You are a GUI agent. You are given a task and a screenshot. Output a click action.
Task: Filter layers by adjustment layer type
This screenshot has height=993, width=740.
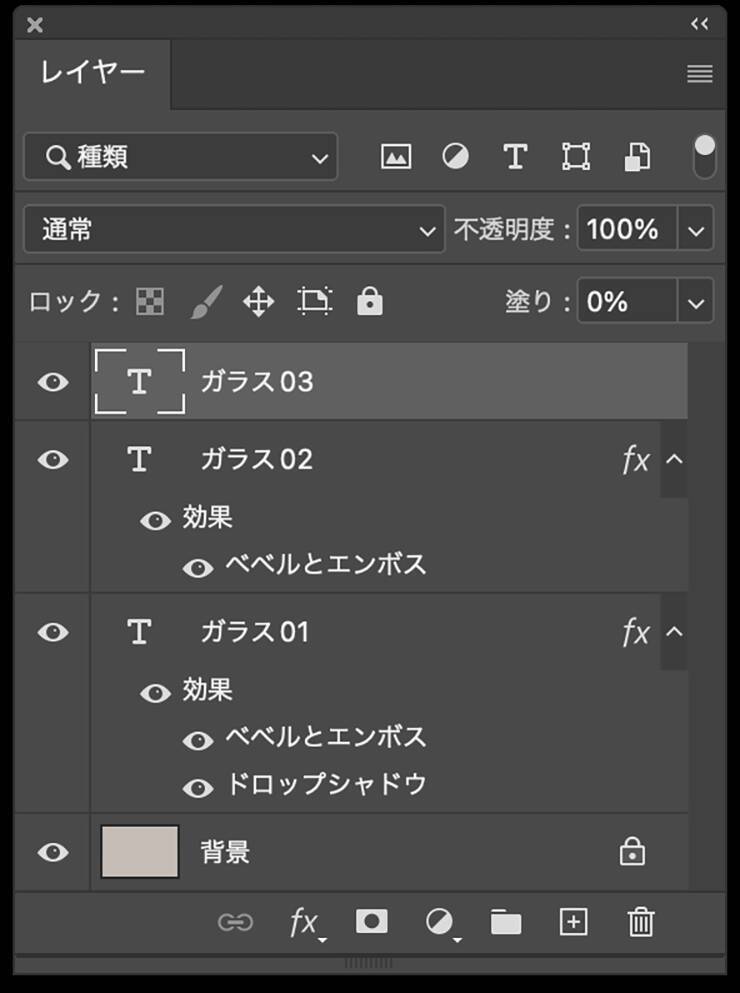click(x=456, y=156)
